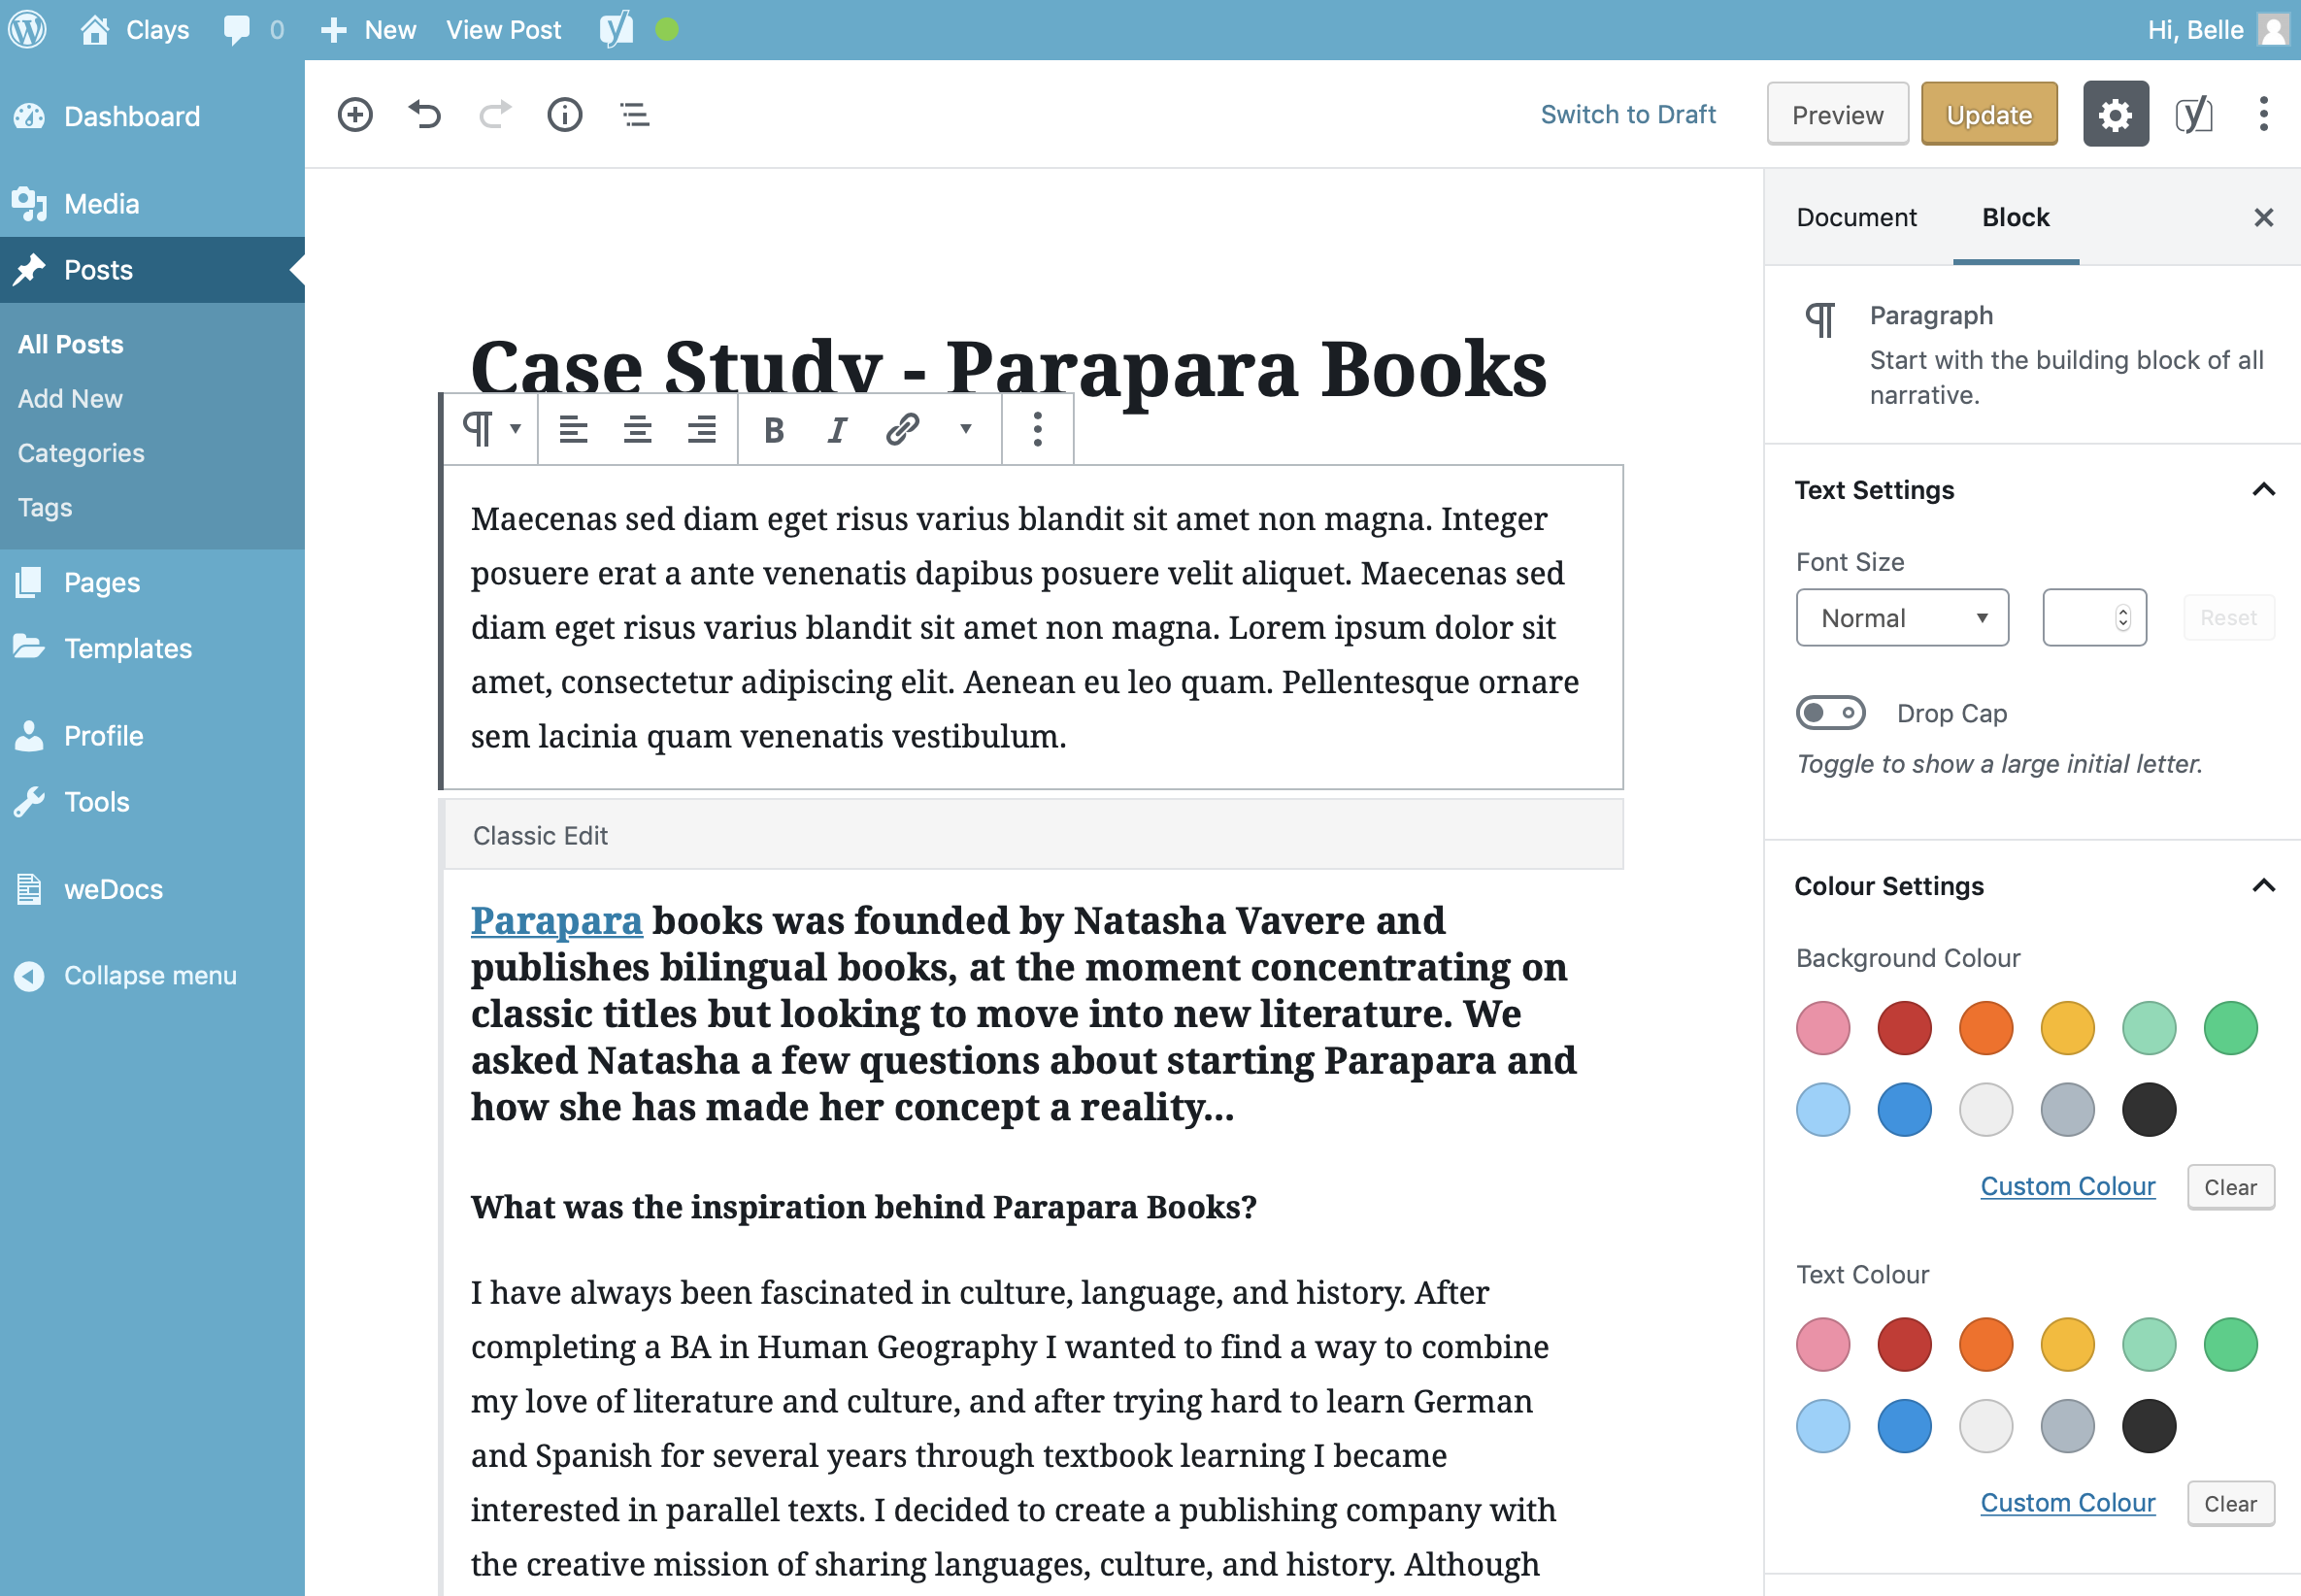Open block navigation list icon
This screenshot has width=2301, height=1596.
635,114
